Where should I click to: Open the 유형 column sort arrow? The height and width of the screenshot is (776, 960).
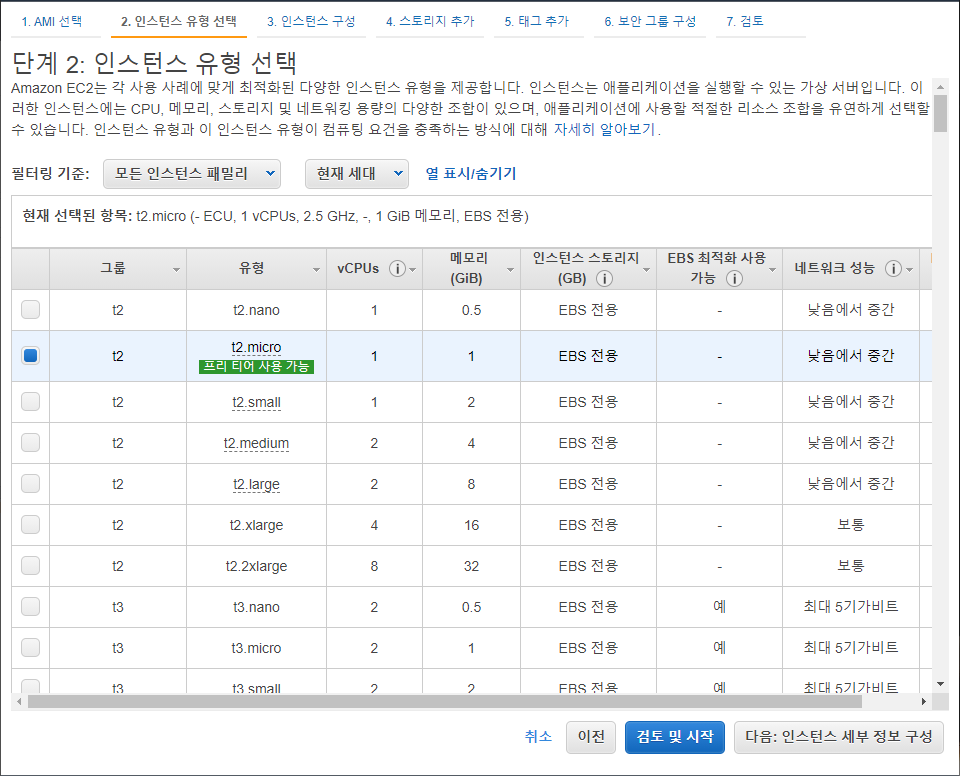click(317, 269)
